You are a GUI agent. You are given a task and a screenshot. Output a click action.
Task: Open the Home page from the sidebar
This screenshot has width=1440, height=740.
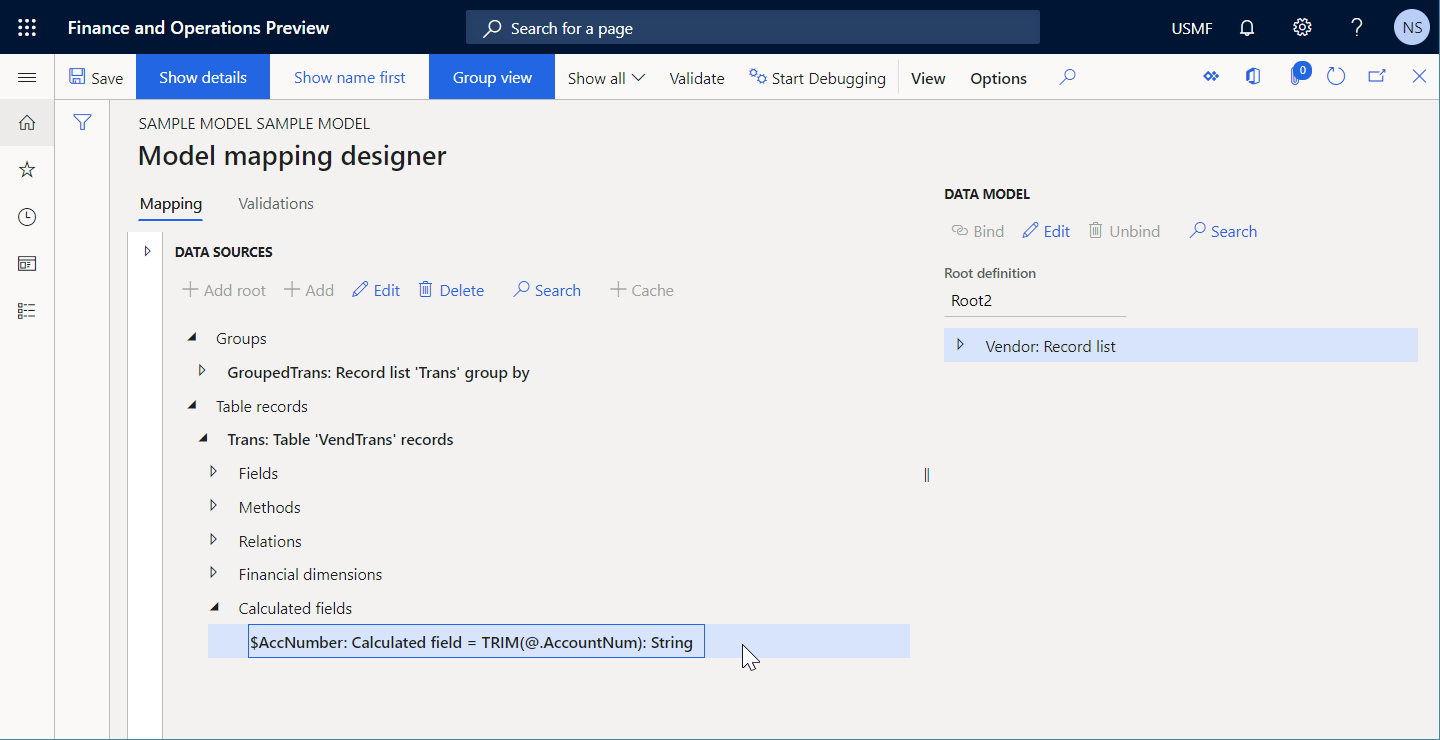[27, 122]
